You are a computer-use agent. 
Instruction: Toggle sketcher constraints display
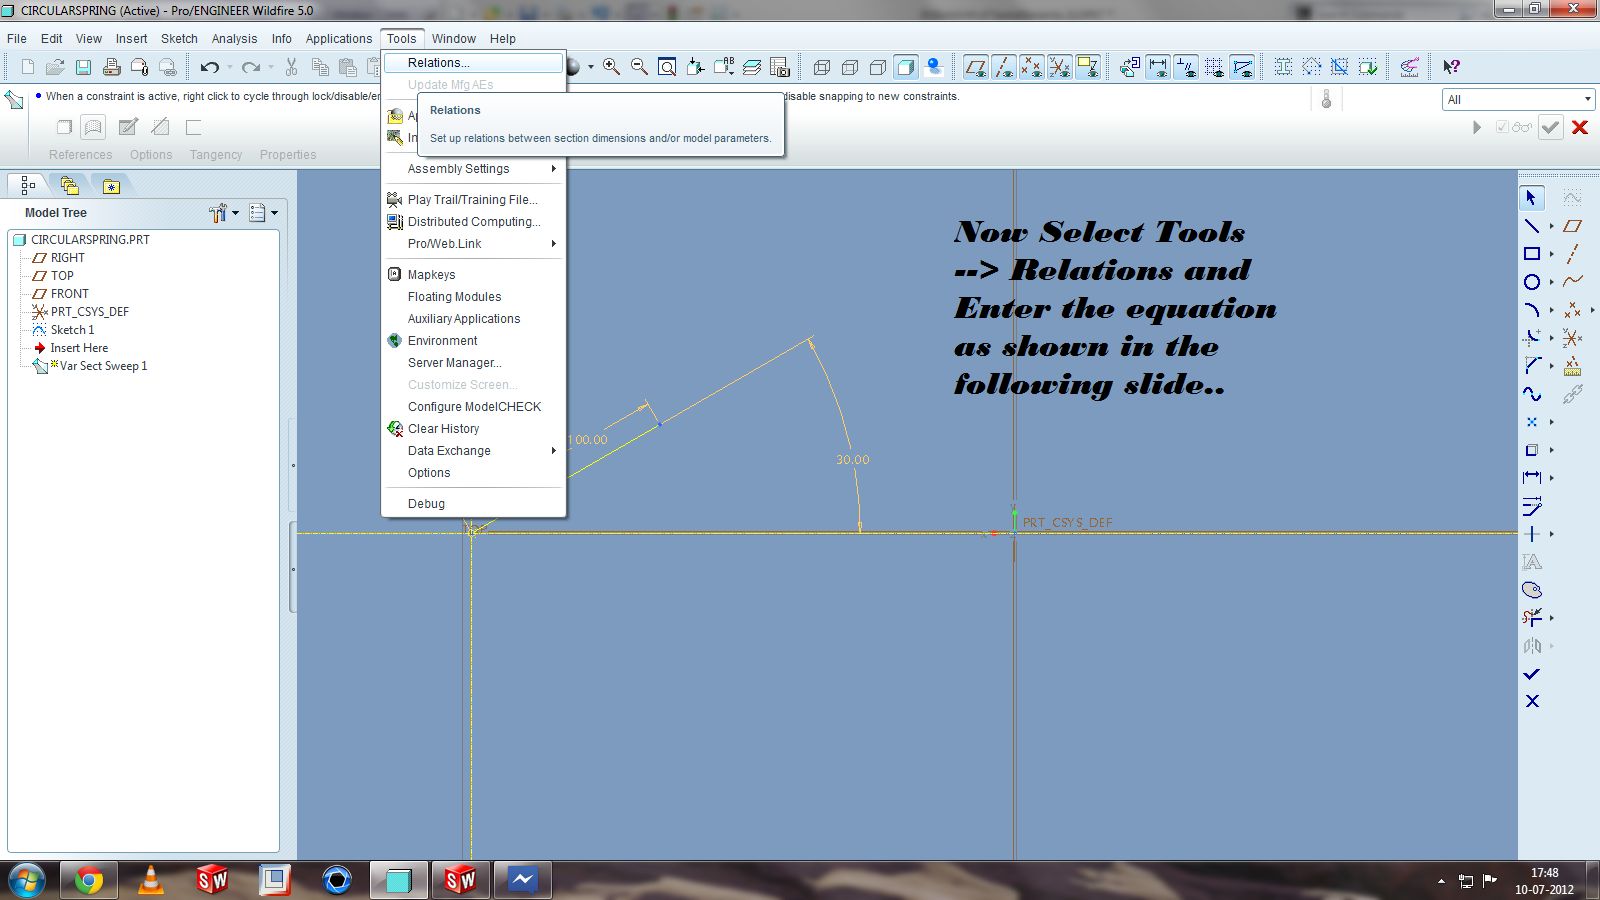1186,67
